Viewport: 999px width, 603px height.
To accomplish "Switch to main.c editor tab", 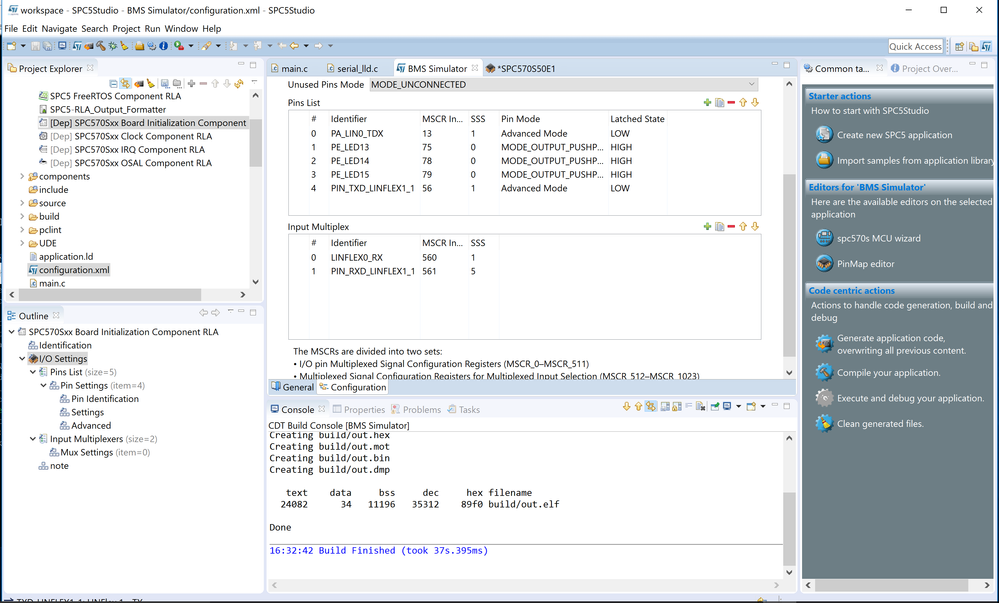I will 289,69.
